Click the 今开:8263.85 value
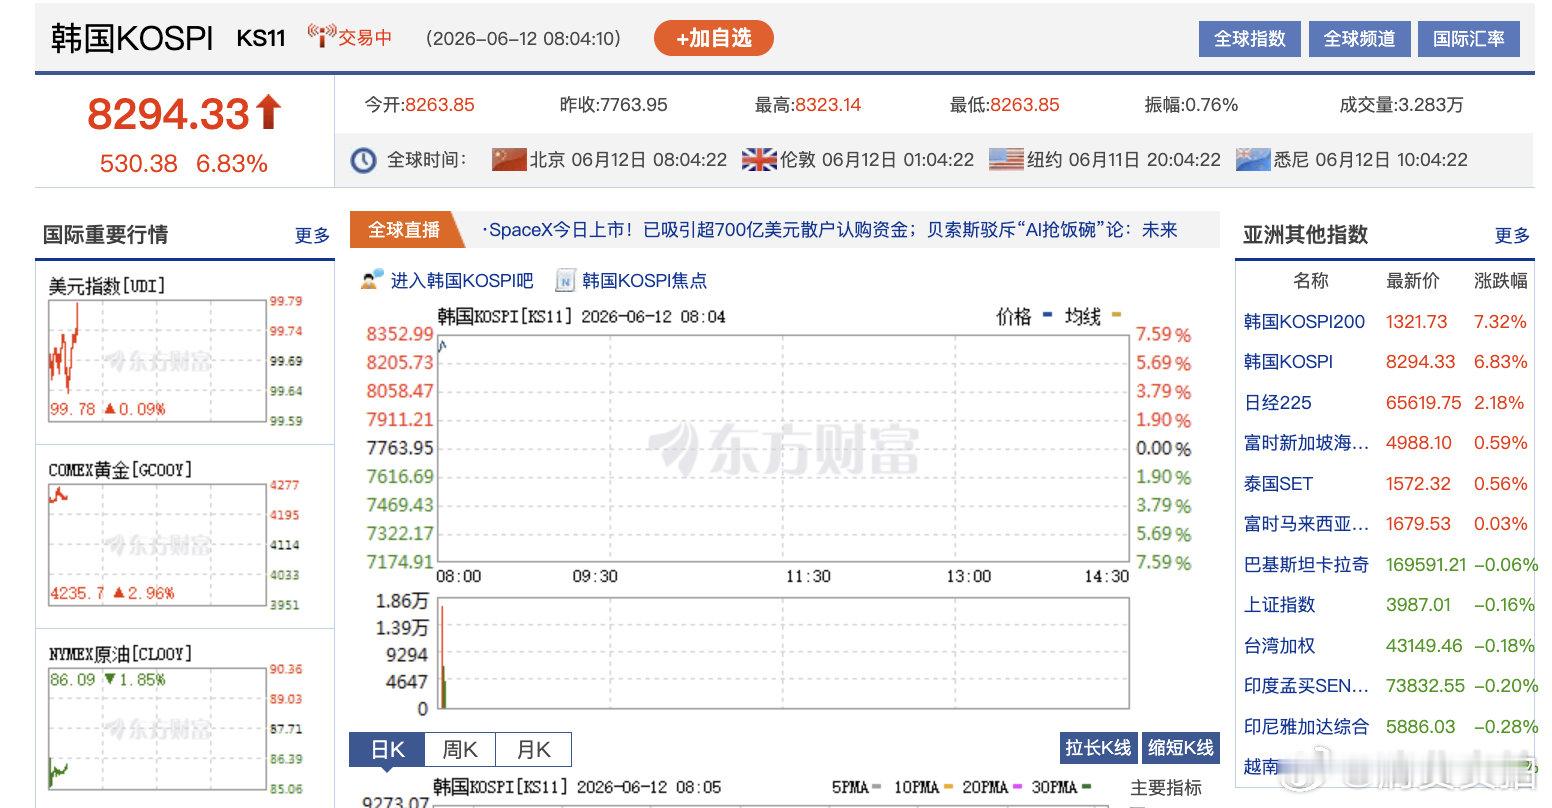The image size is (1552, 808). pyautogui.click(x=419, y=105)
